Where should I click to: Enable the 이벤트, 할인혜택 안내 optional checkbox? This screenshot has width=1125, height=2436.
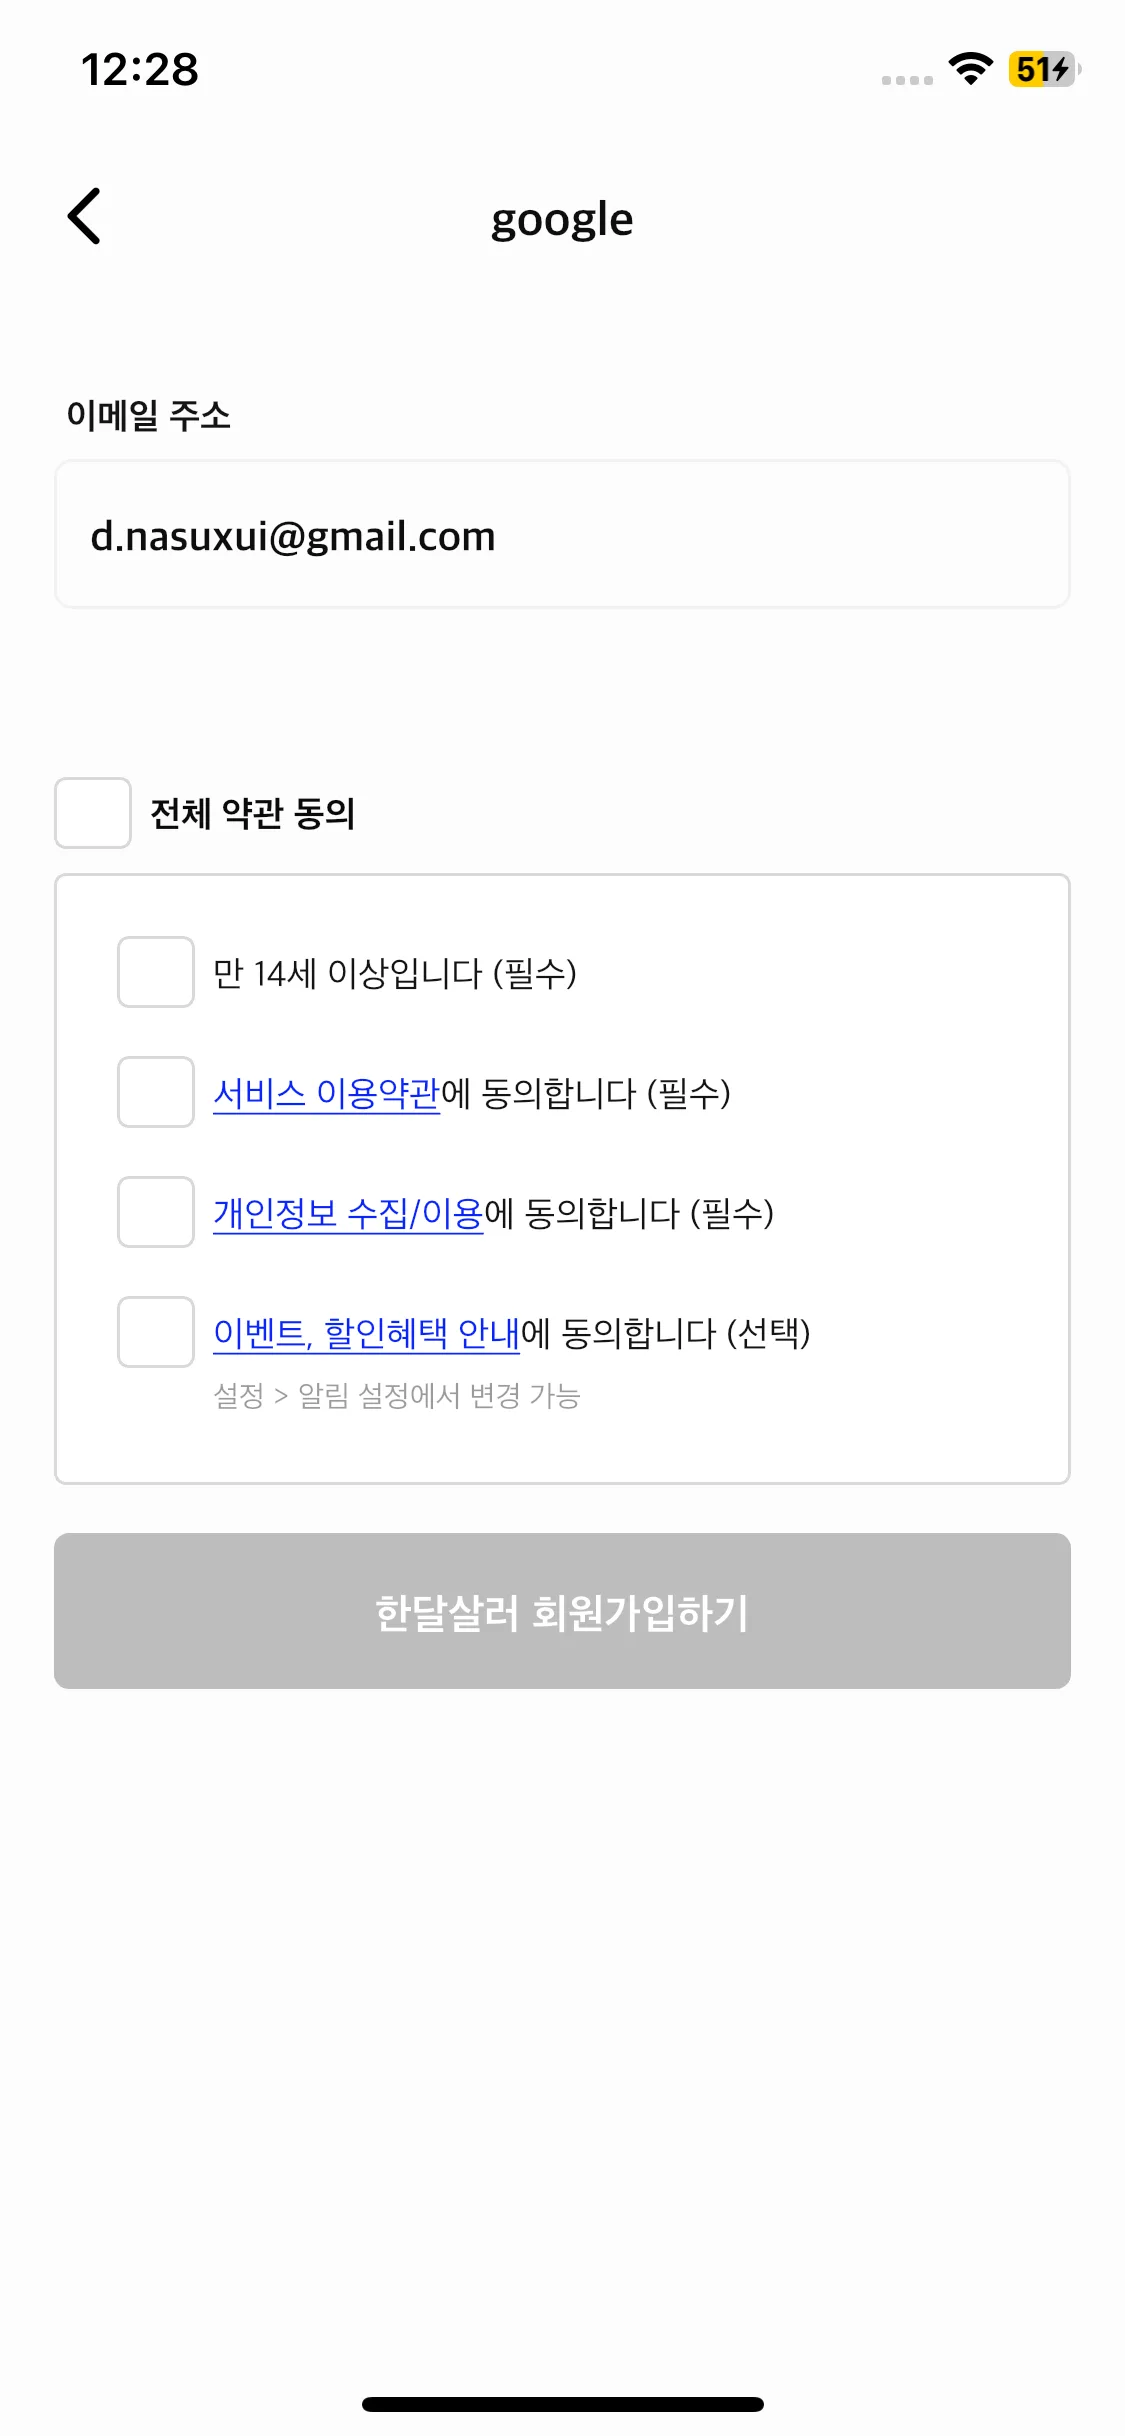pyautogui.click(x=156, y=1332)
